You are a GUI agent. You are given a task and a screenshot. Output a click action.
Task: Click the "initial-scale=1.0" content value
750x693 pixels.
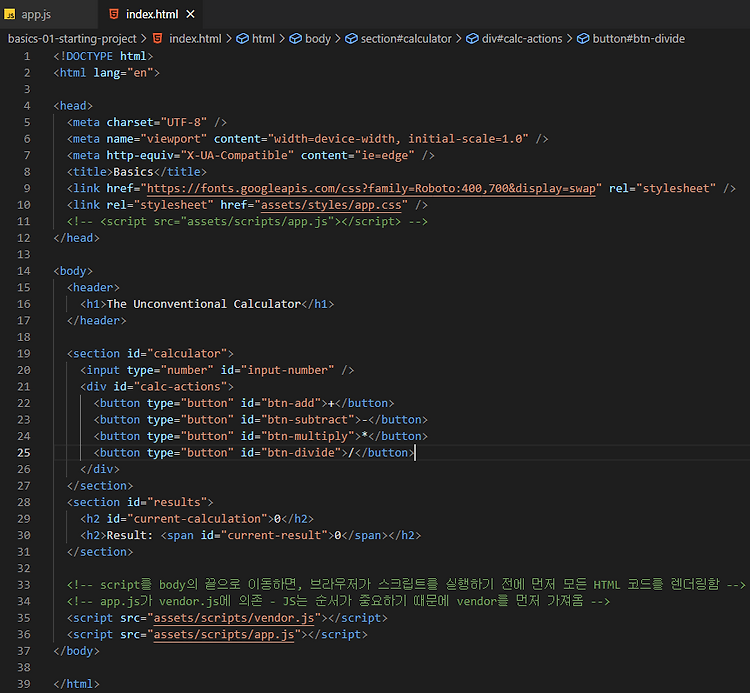(x=465, y=139)
